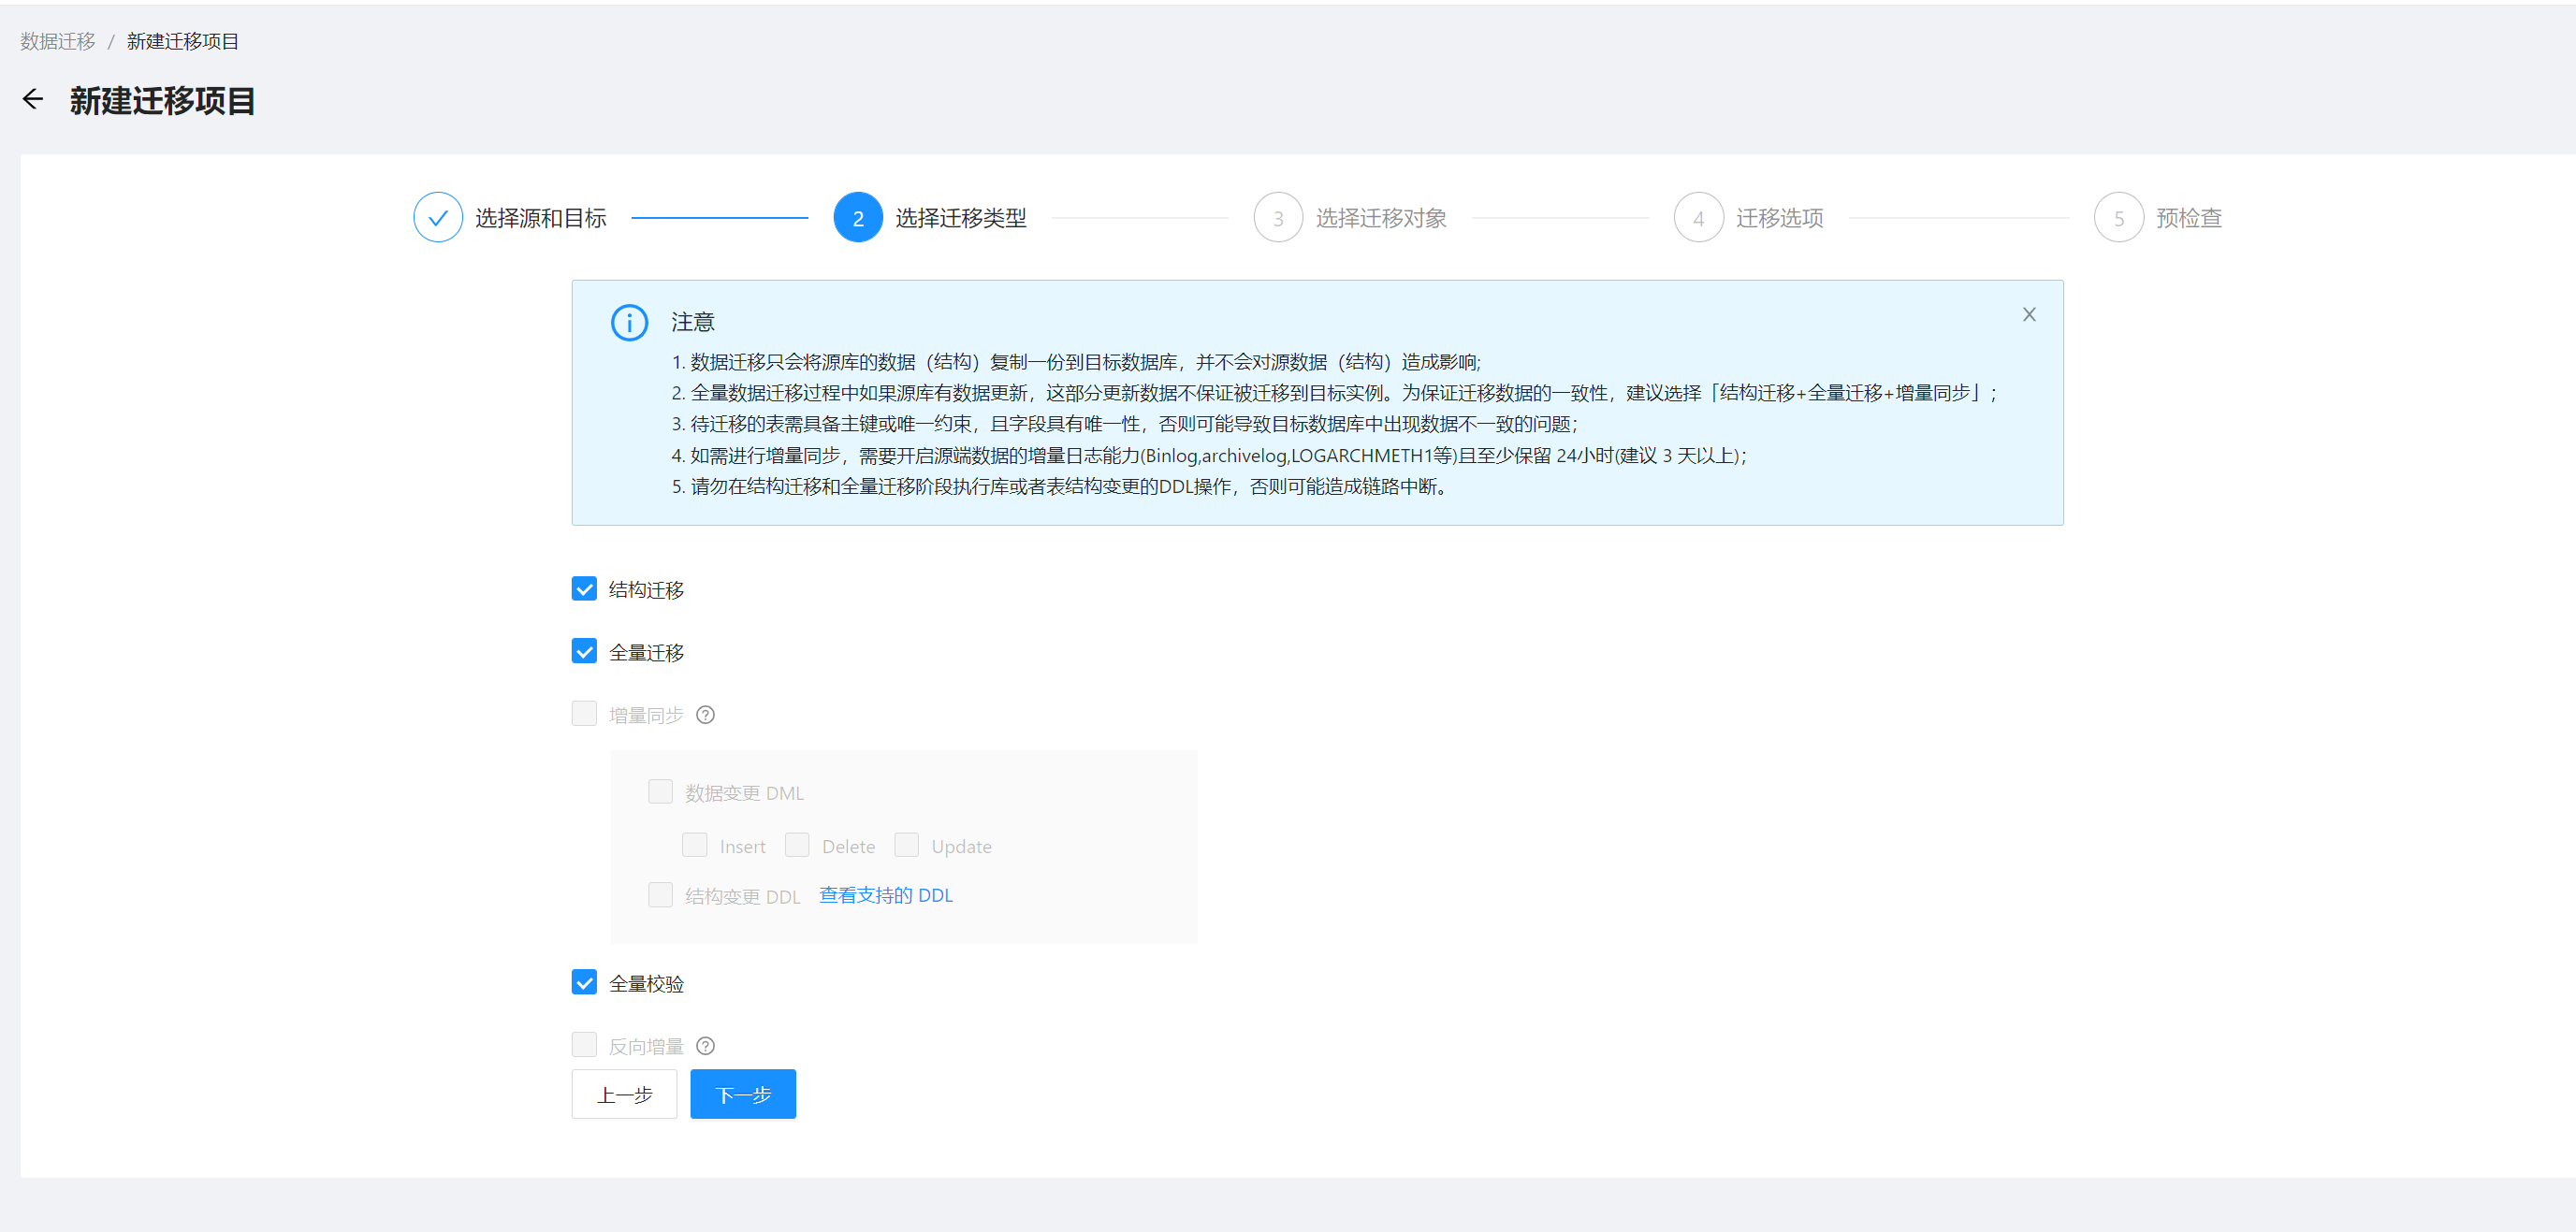
Task: Click the back arrow beside 新建迁移项目
Action: tap(33, 99)
